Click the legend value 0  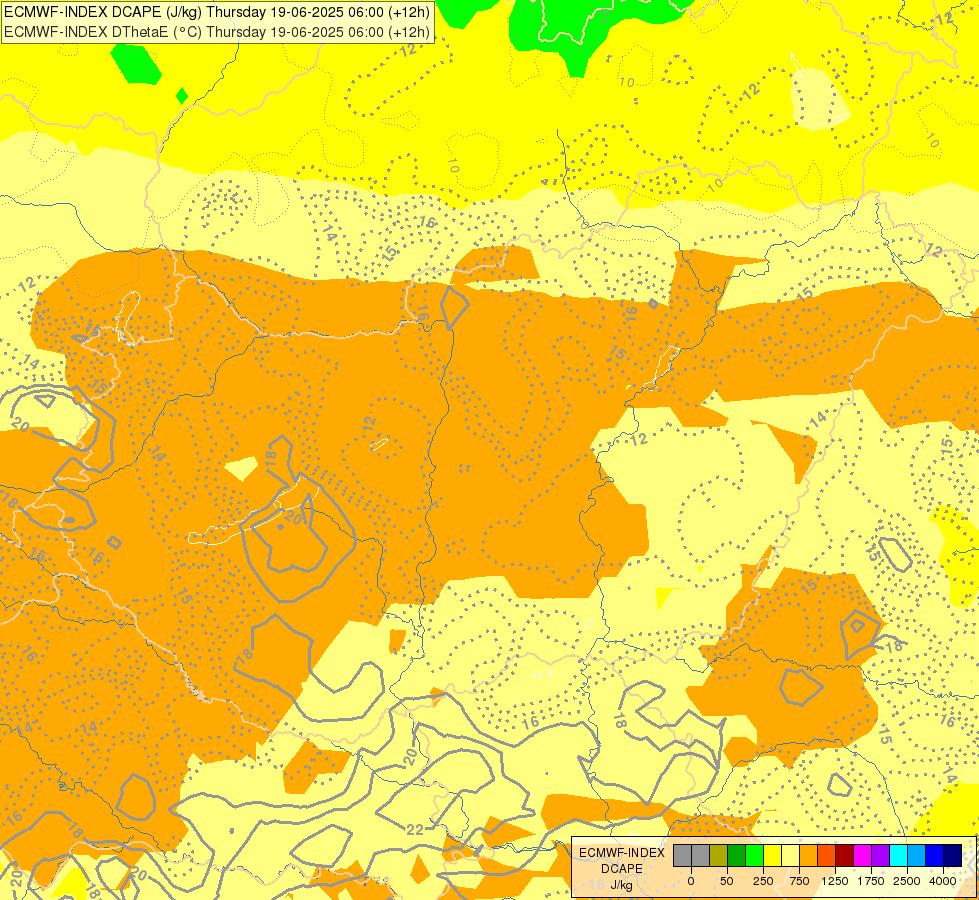pyautogui.click(x=691, y=881)
